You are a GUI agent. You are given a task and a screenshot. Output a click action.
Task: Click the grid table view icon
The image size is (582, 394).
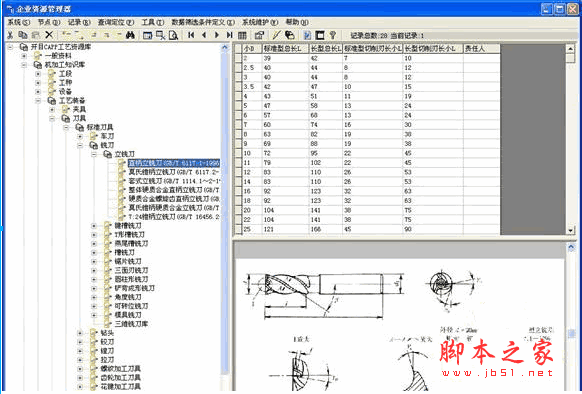tap(242, 35)
